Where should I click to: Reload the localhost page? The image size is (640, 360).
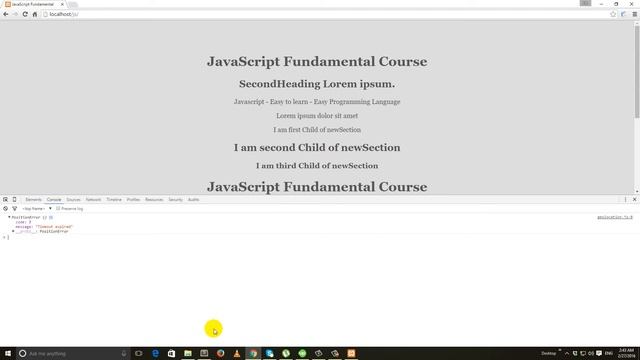25,14
